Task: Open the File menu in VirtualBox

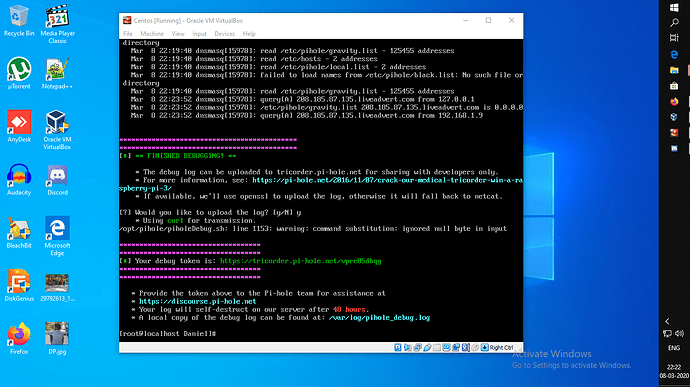Action: (x=128, y=34)
